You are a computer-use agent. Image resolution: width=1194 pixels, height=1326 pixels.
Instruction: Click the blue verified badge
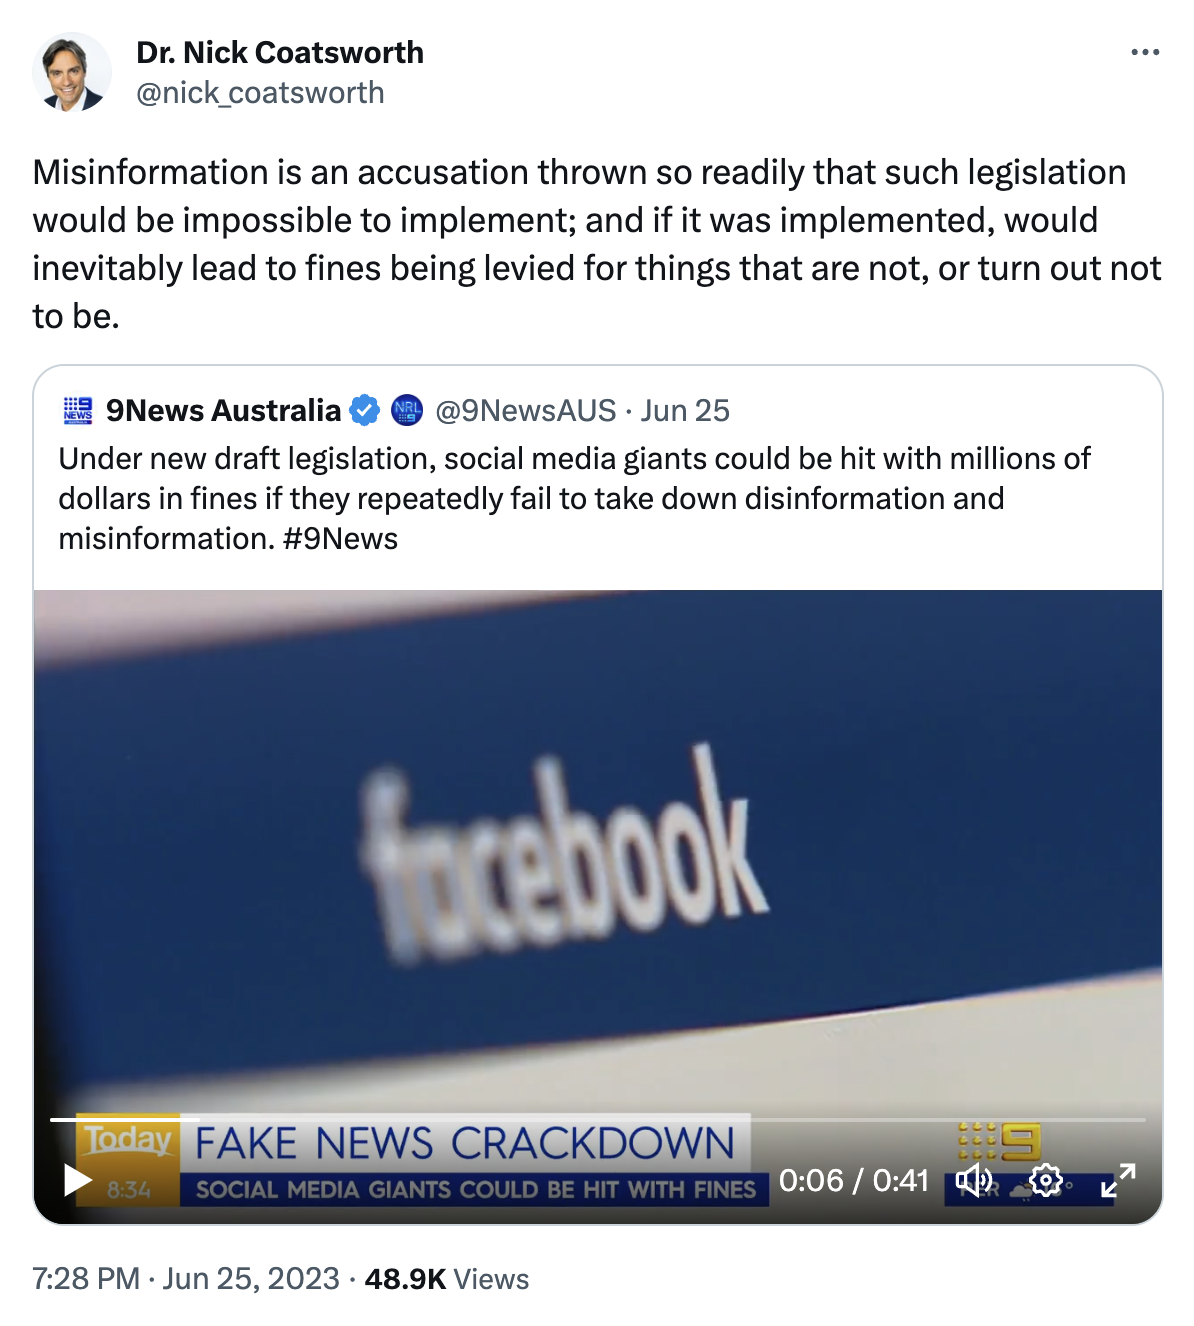364,410
